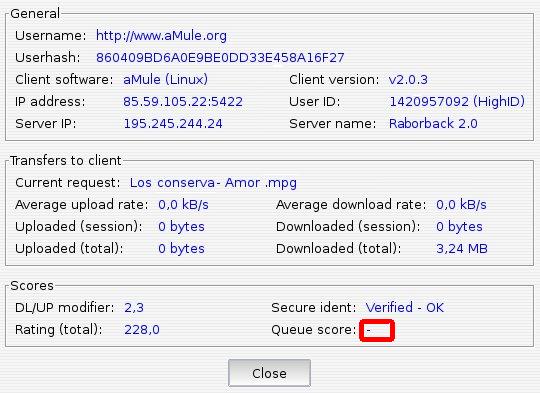Screen dimensions: 540x393
Task: Click the Server IP value 195.245.244.24
Action: pos(173,124)
